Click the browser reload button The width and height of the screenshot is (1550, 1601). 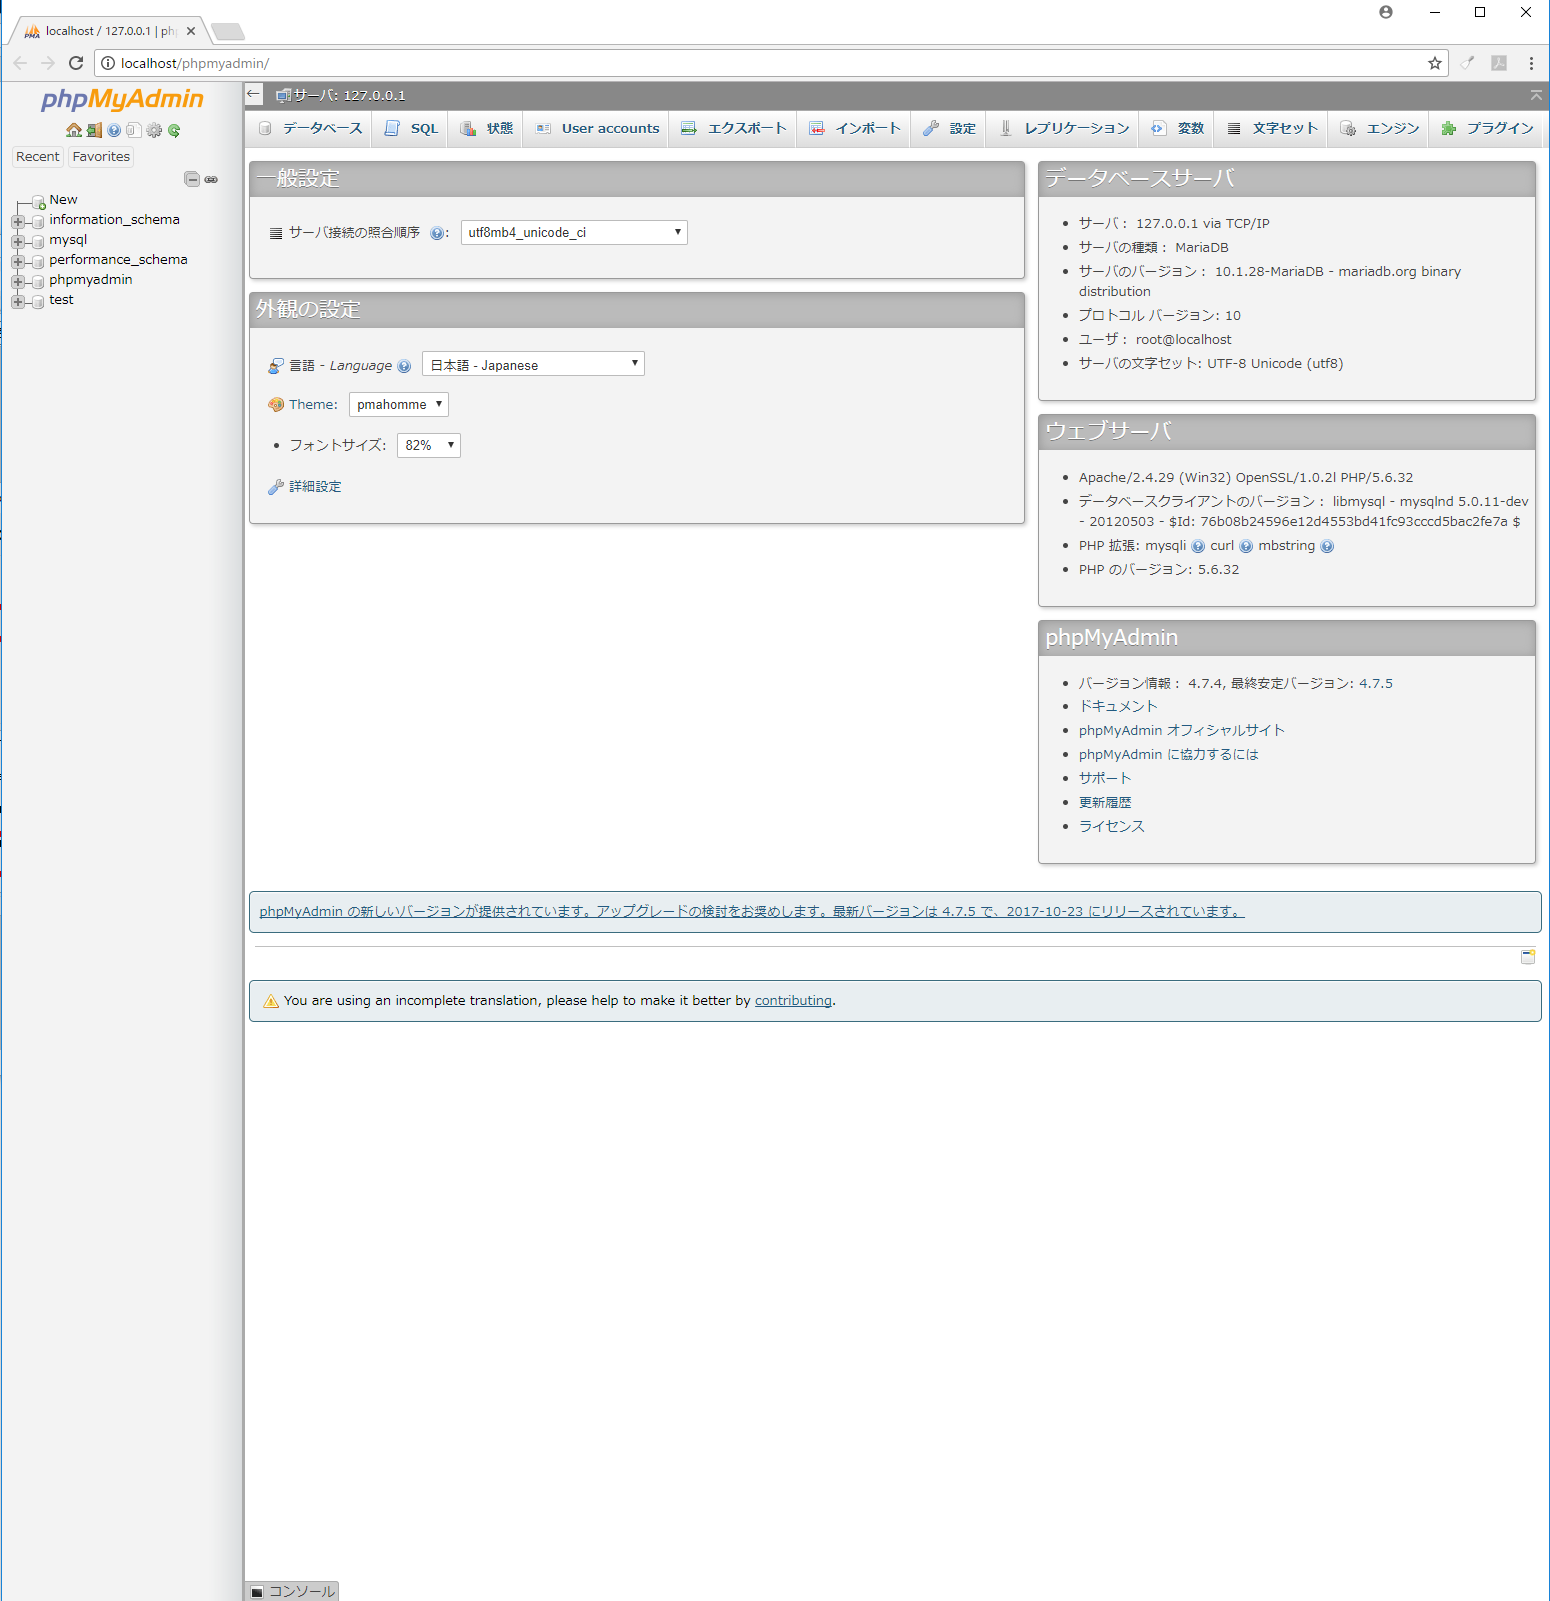(76, 63)
